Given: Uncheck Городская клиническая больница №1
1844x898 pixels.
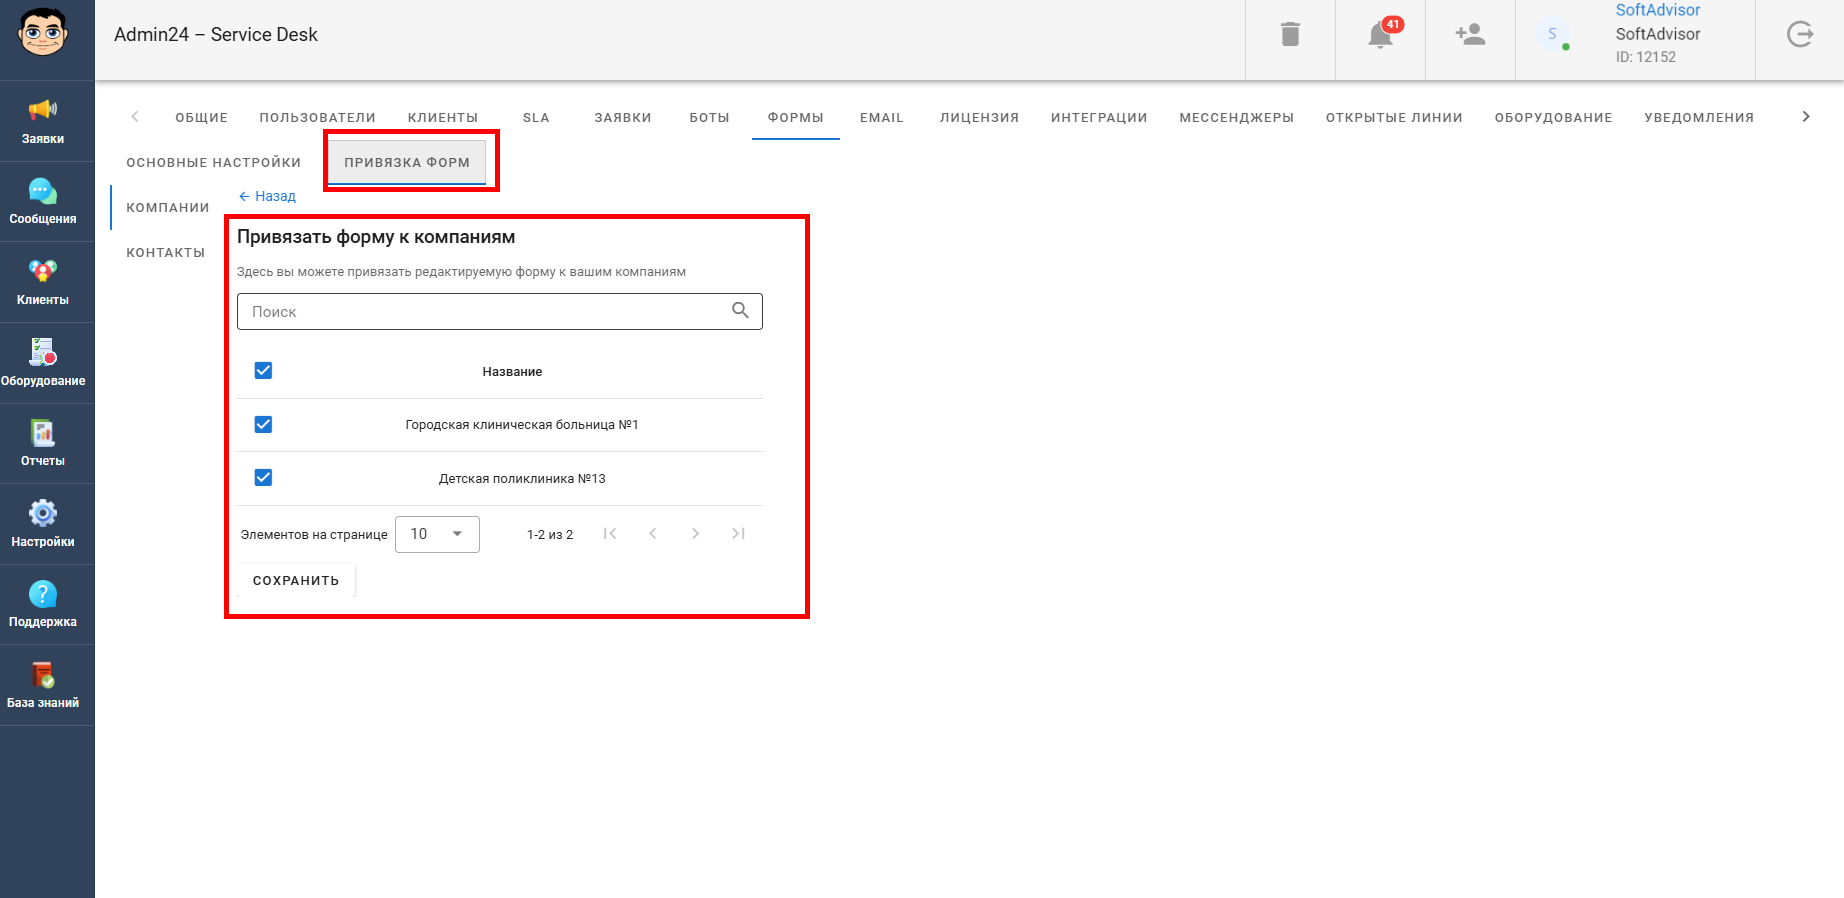Looking at the screenshot, I should click(263, 424).
